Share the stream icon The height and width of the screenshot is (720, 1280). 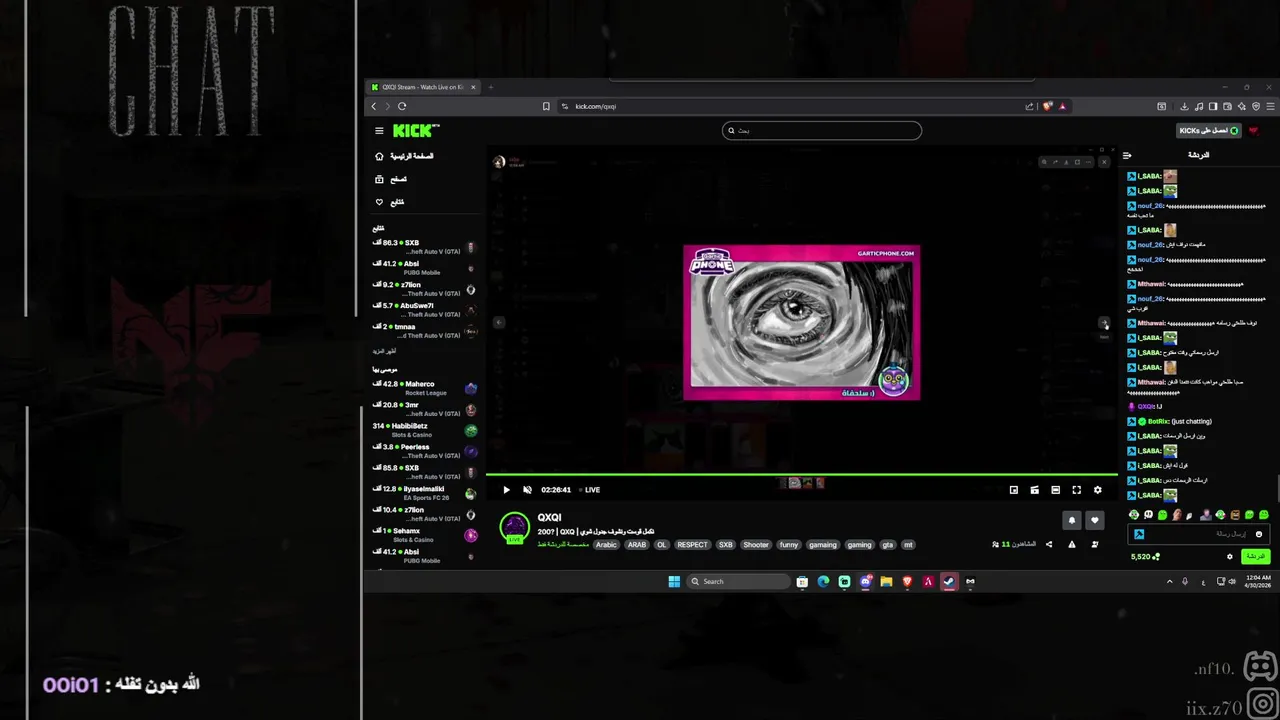1049,545
